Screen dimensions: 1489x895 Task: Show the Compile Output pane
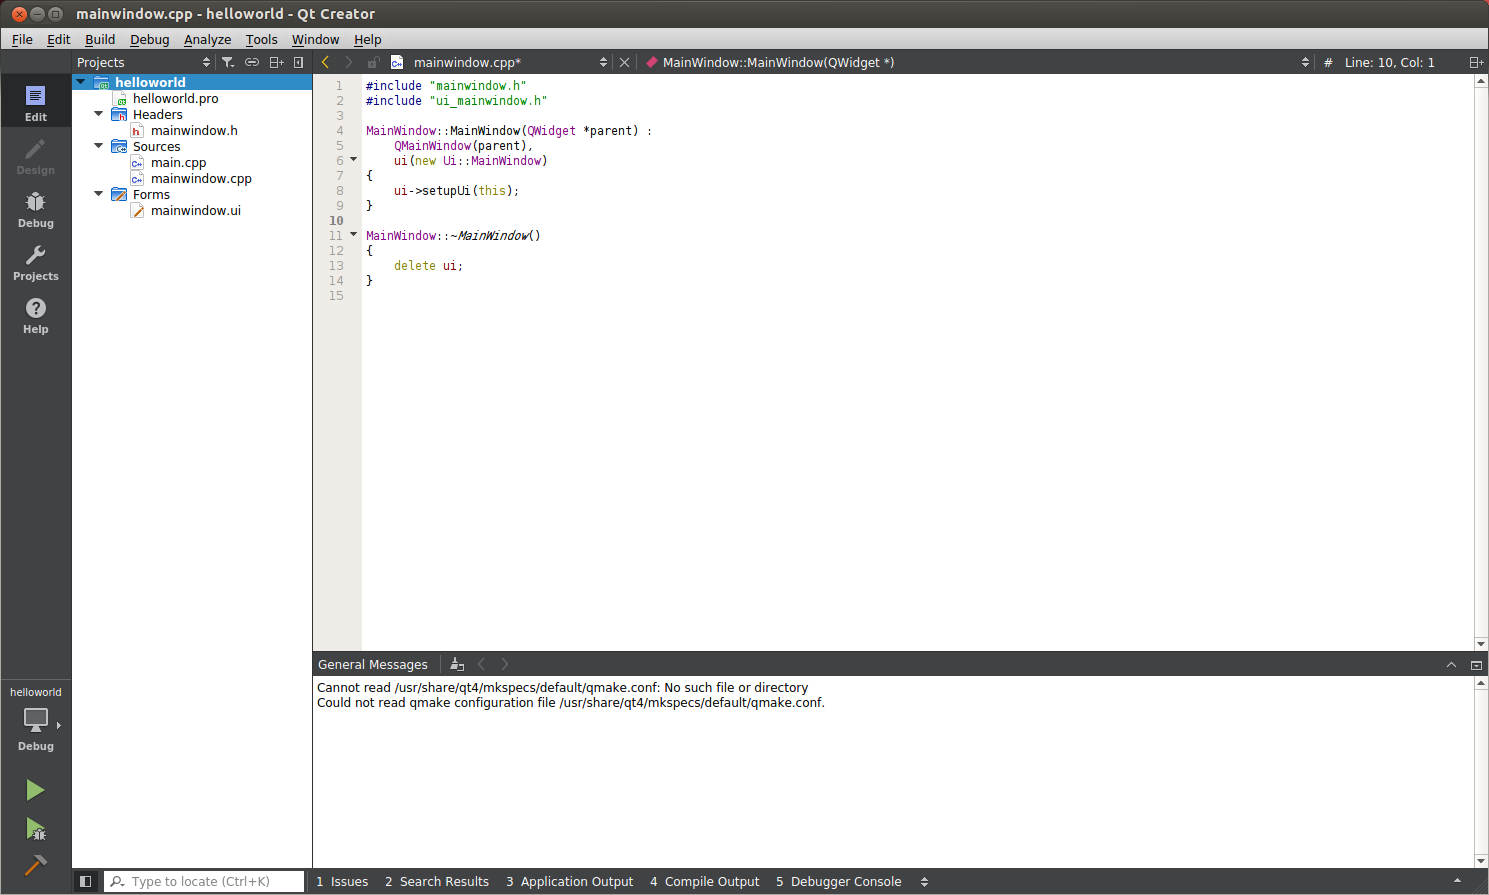pos(705,881)
